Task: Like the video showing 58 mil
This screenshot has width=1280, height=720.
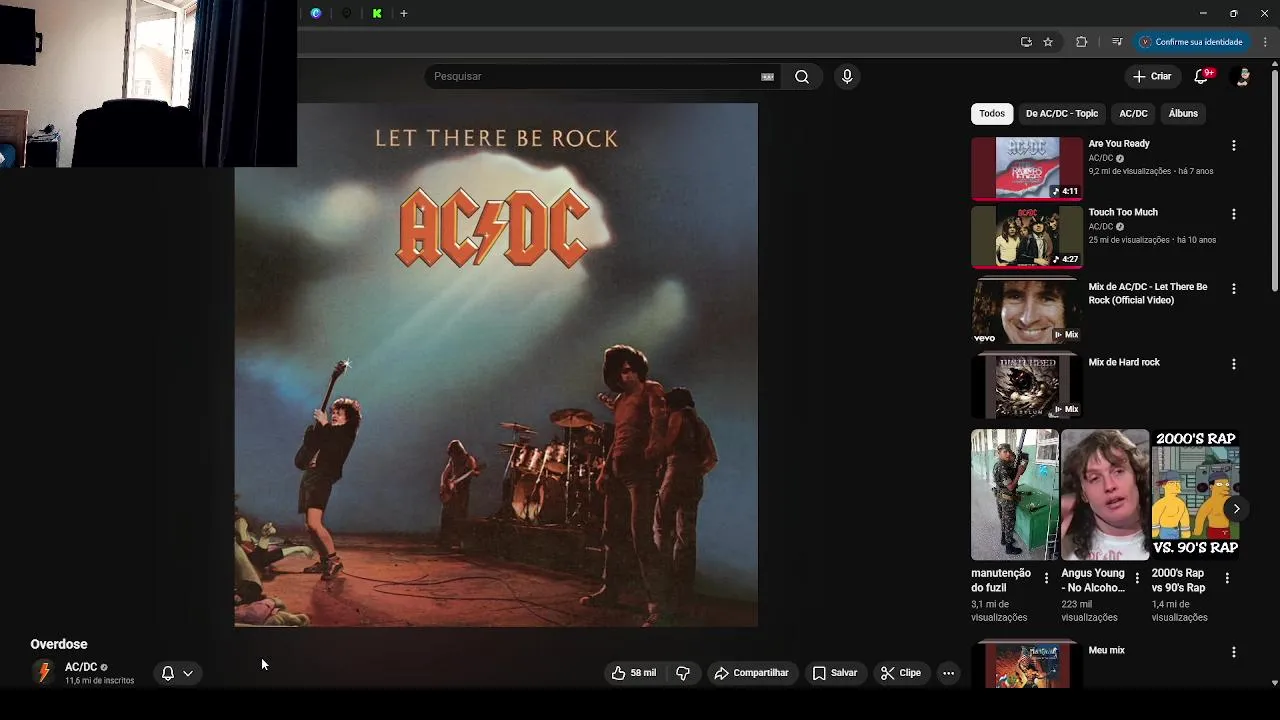Action: [x=634, y=673]
